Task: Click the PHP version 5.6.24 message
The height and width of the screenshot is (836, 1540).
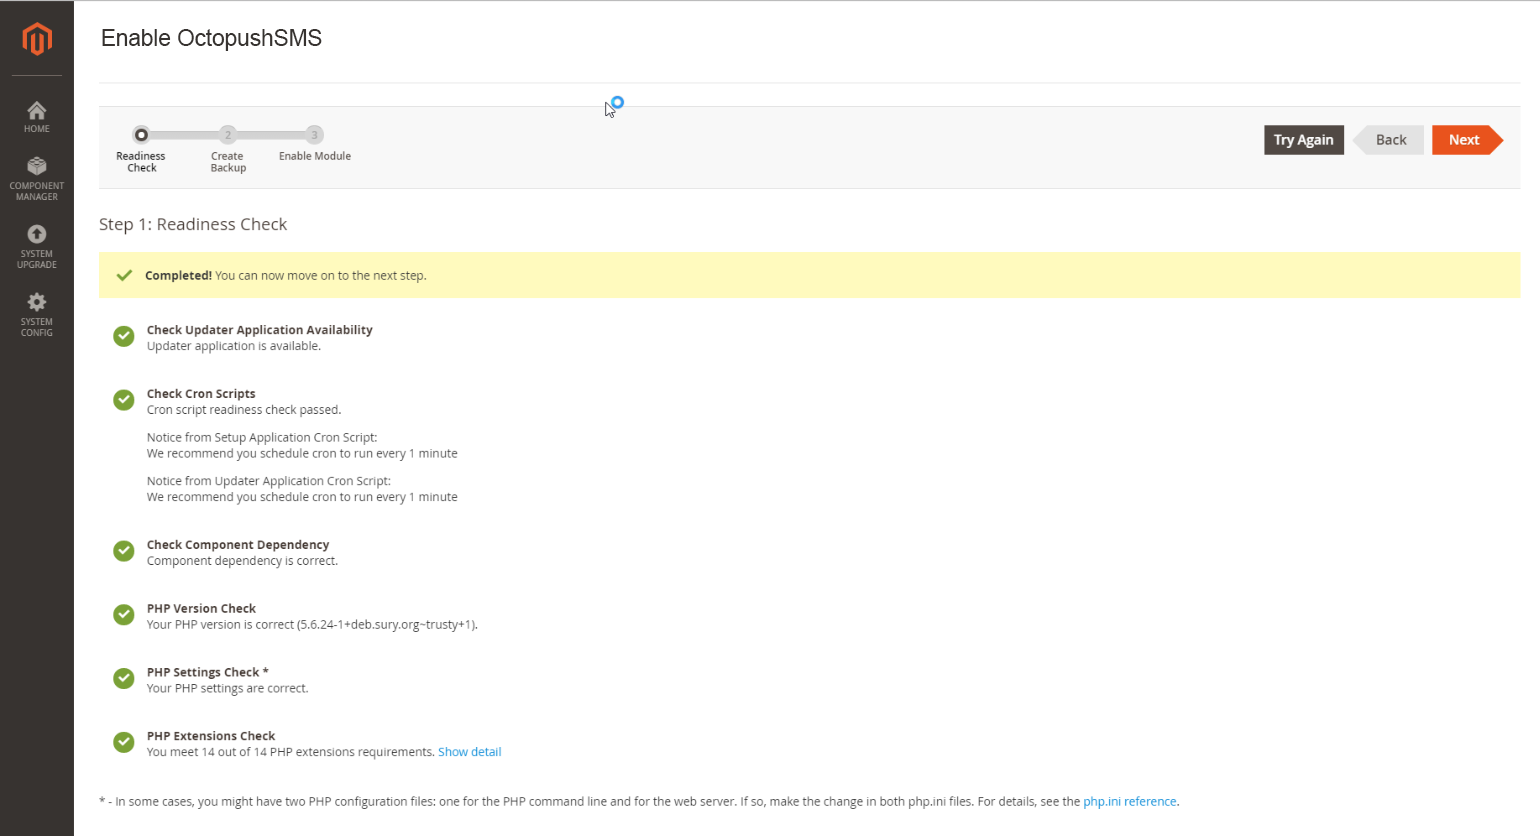Action: [312, 625]
